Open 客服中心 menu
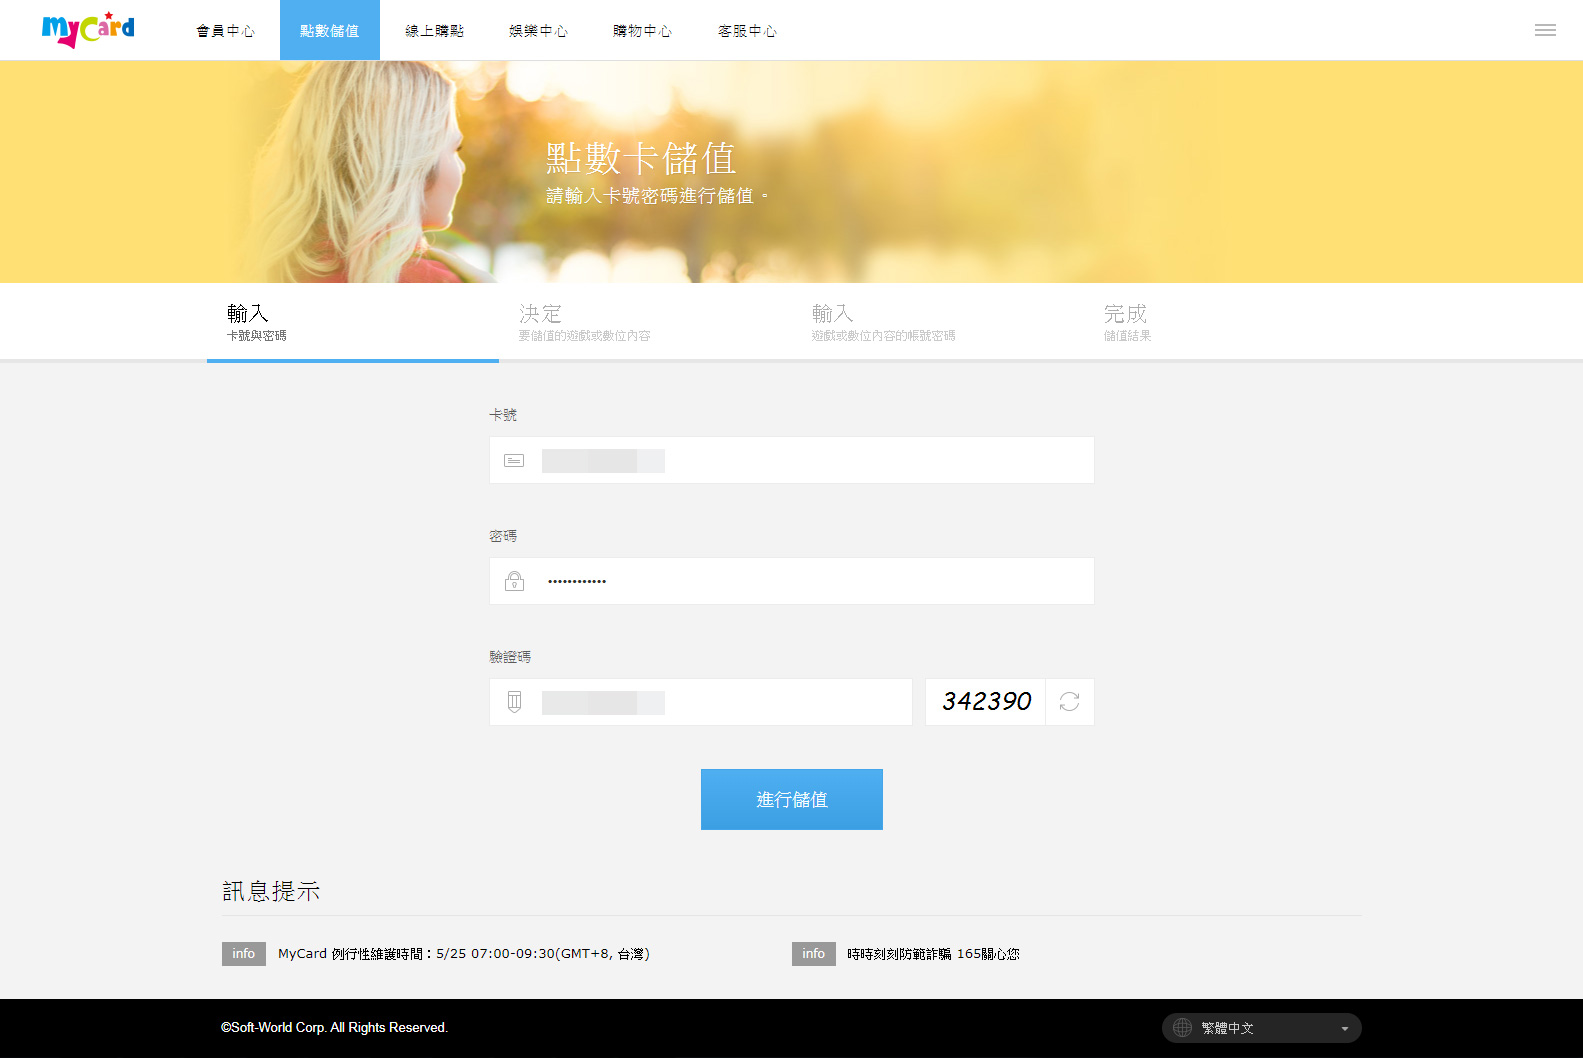The width and height of the screenshot is (1583, 1058). click(x=747, y=31)
